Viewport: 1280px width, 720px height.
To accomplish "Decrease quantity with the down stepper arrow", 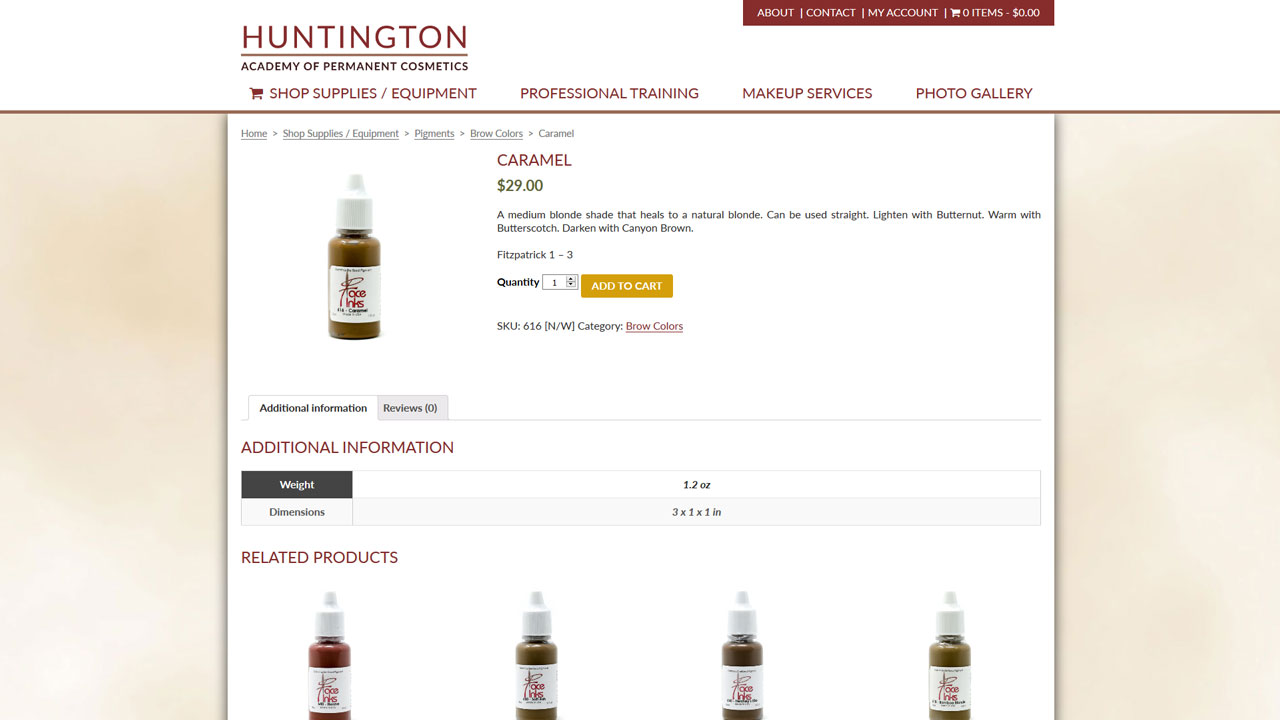I will 572,285.
